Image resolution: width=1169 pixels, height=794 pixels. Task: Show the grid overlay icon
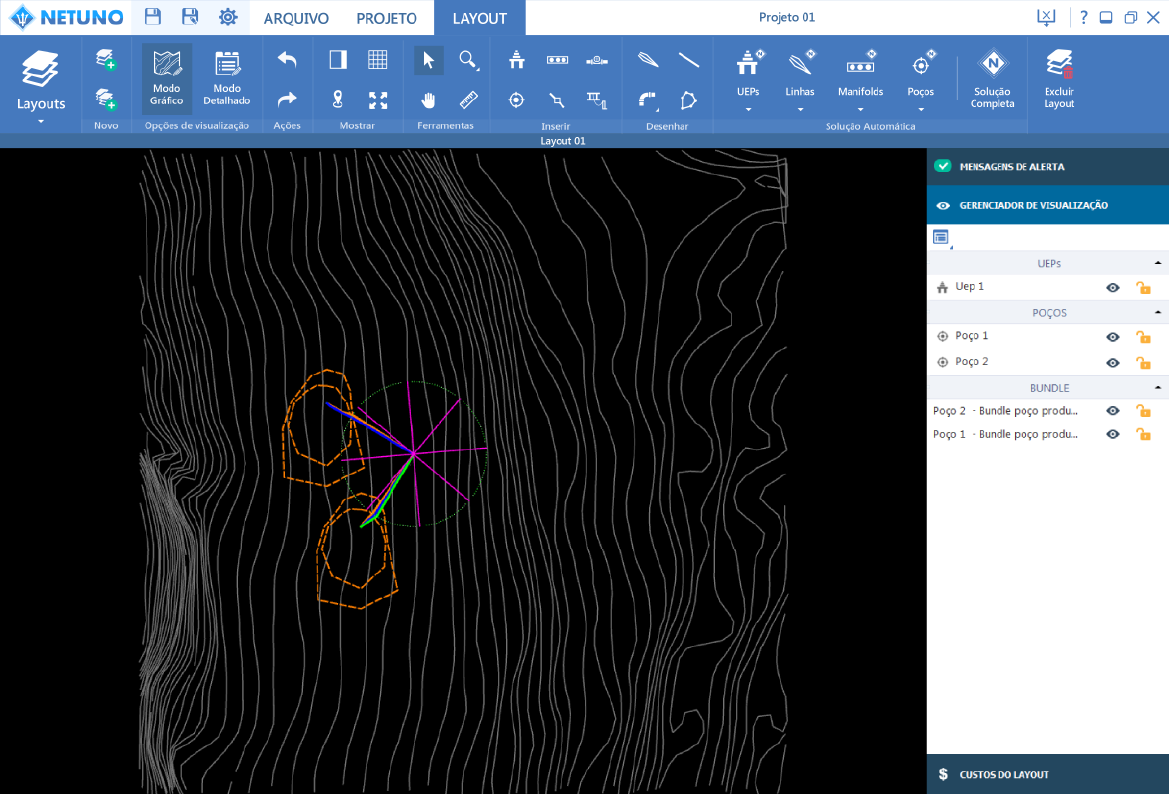tap(377, 60)
